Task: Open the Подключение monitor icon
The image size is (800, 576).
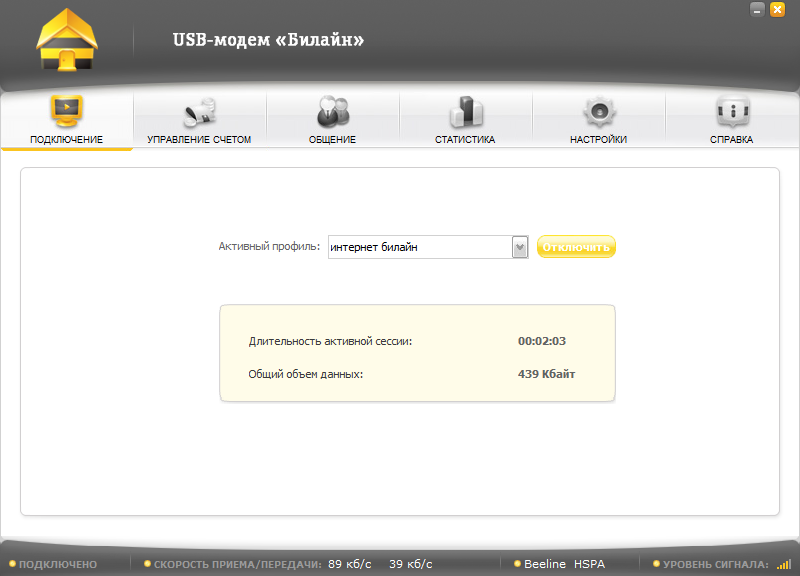Action: (x=66, y=111)
